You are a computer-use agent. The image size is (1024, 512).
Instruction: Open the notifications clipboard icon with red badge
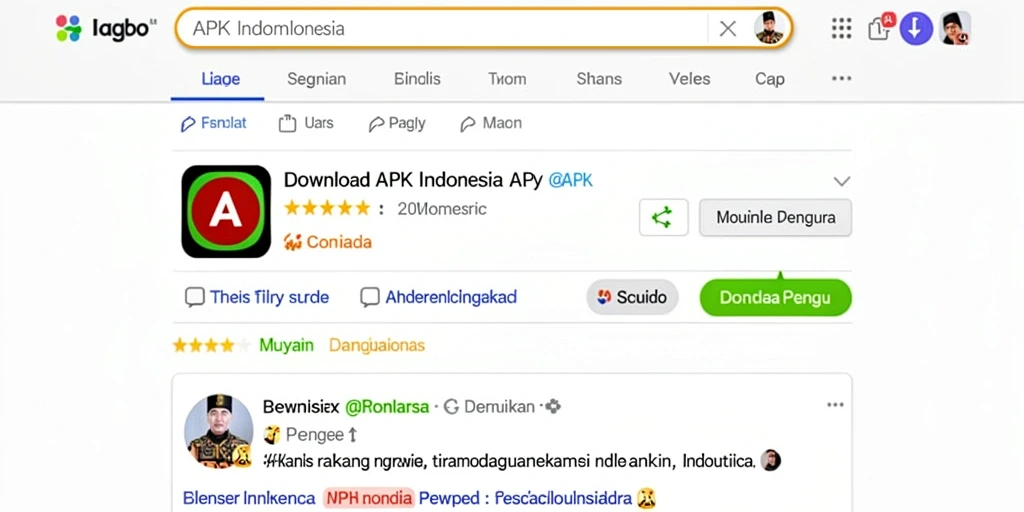880,27
